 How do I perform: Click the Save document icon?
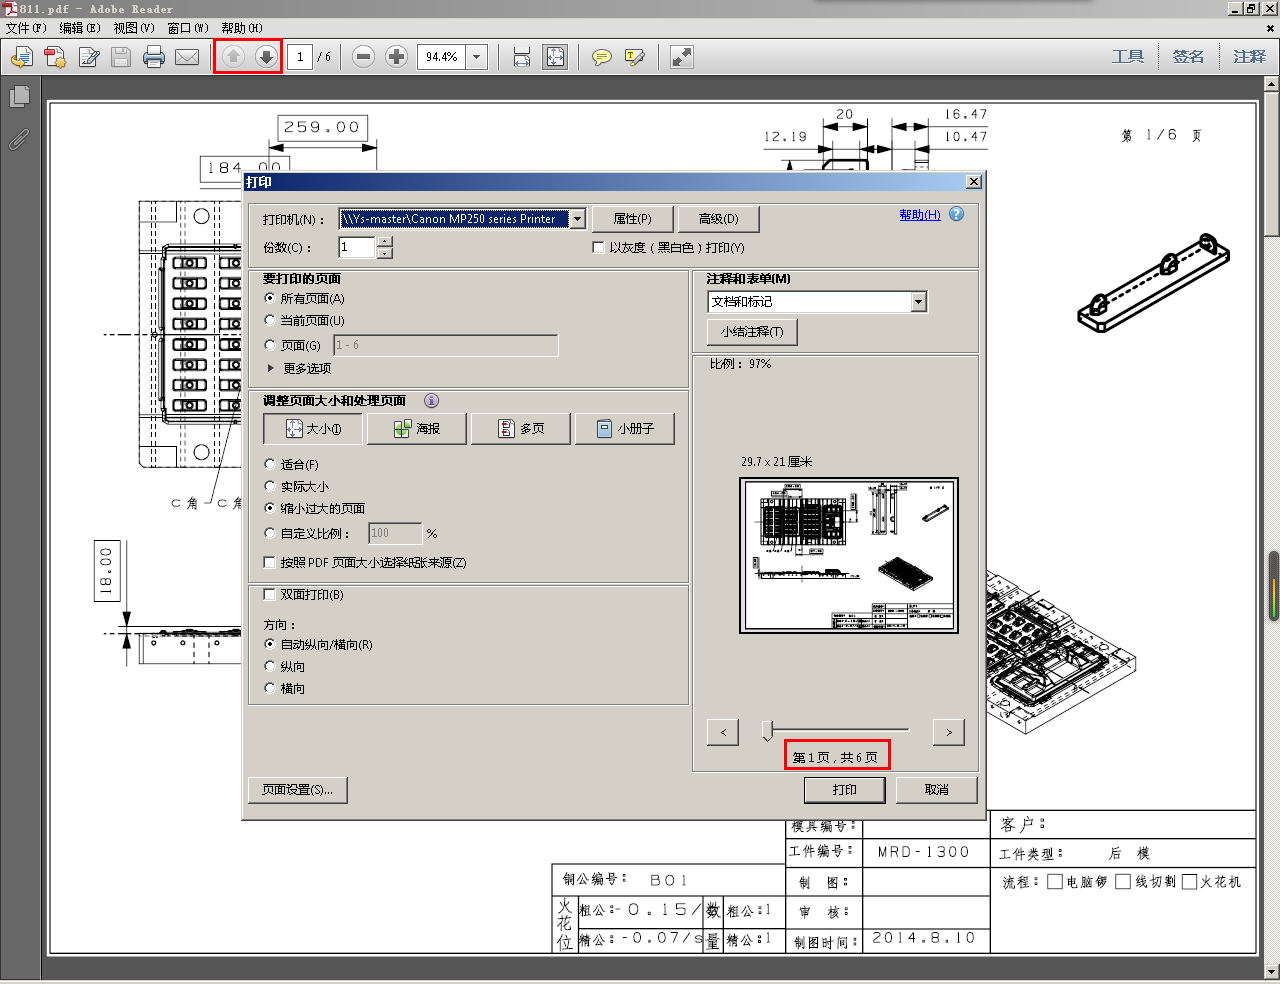119,57
